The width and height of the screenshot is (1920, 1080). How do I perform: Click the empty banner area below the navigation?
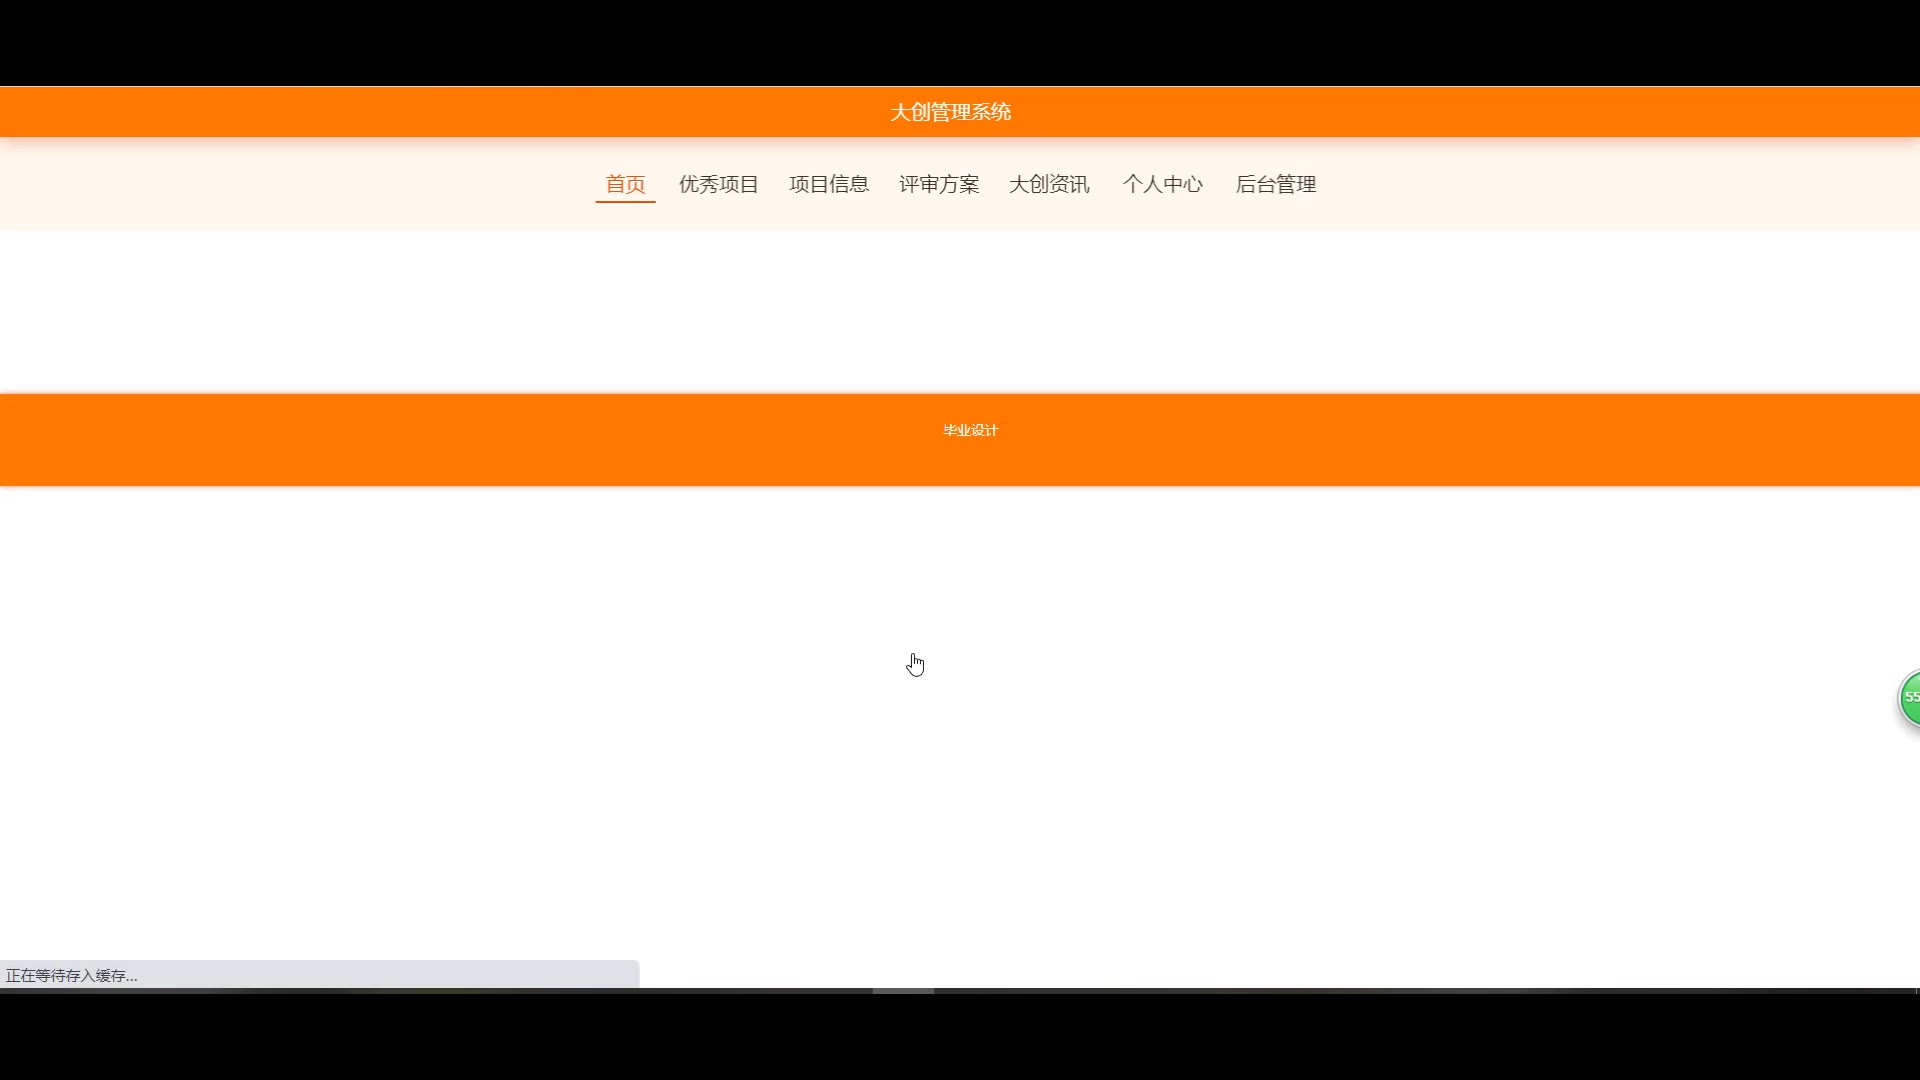pyautogui.click(x=960, y=310)
